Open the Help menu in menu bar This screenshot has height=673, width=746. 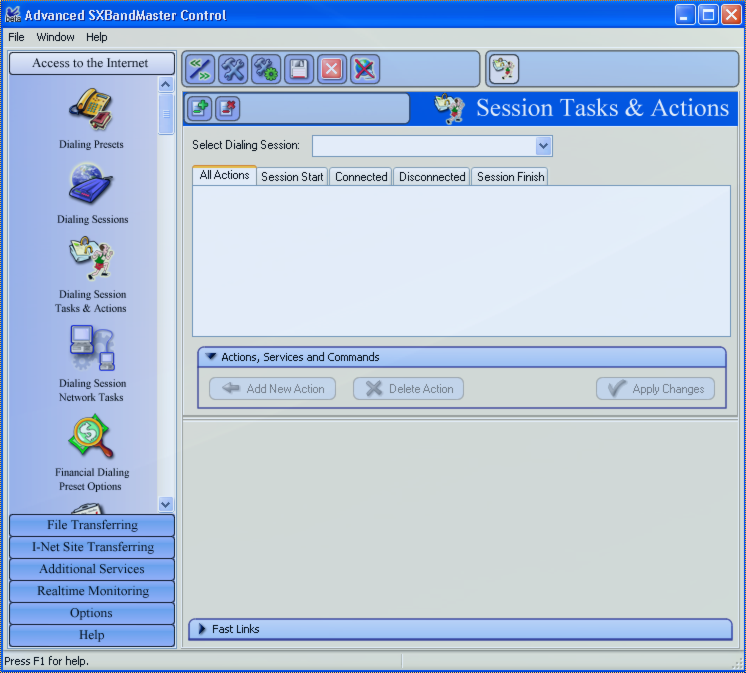pos(97,37)
